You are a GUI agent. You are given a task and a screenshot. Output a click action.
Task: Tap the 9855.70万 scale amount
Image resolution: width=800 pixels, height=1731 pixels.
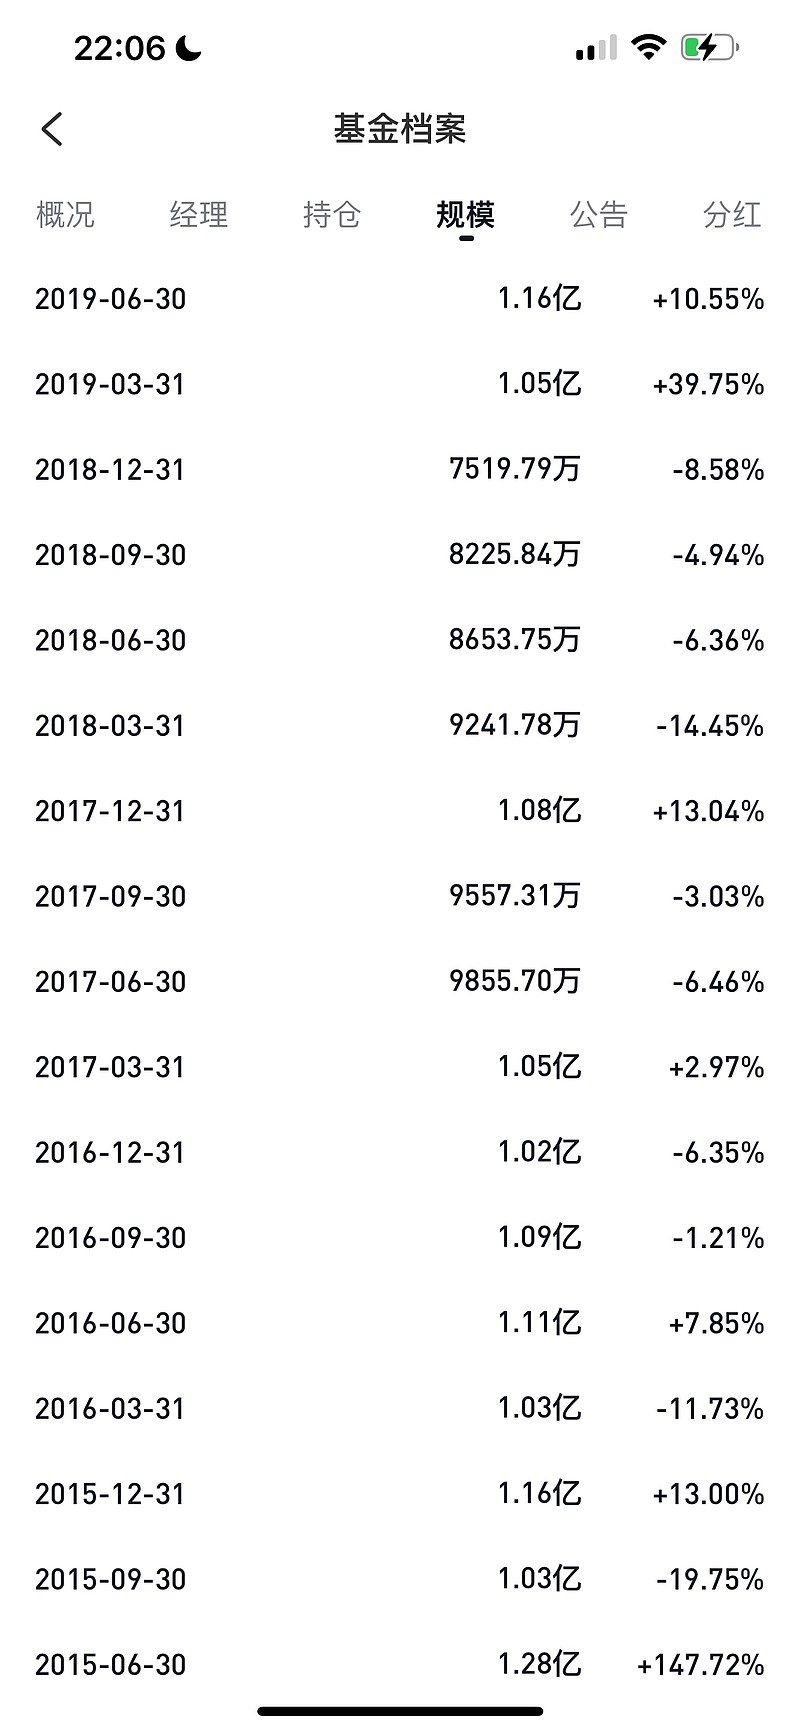[515, 981]
